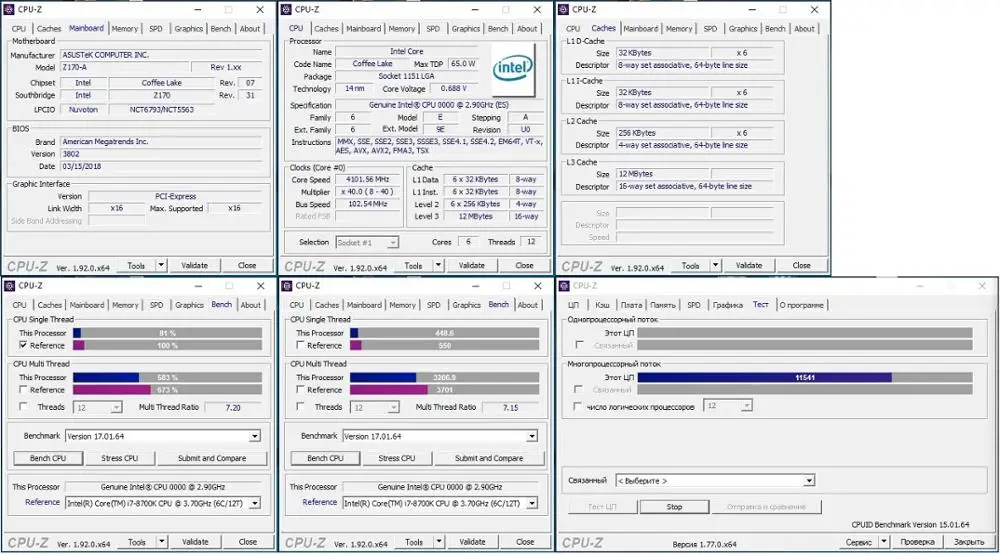Open the 'Сервис' dropdown arrow in Russian window
The width and height of the screenshot is (1000, 554).
(884, 541)
